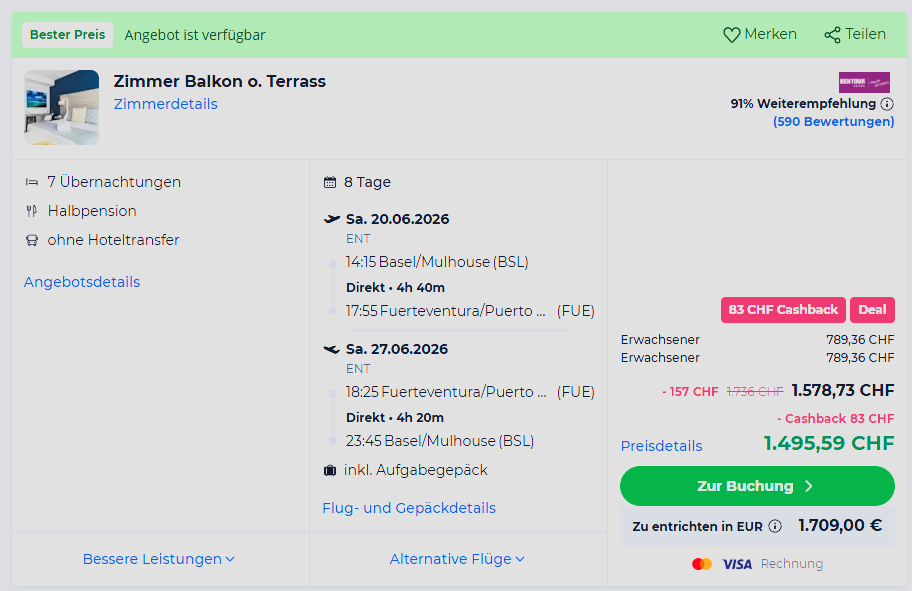
Task: Open Flug- und Gepäckdetails link
Action: 409,508
